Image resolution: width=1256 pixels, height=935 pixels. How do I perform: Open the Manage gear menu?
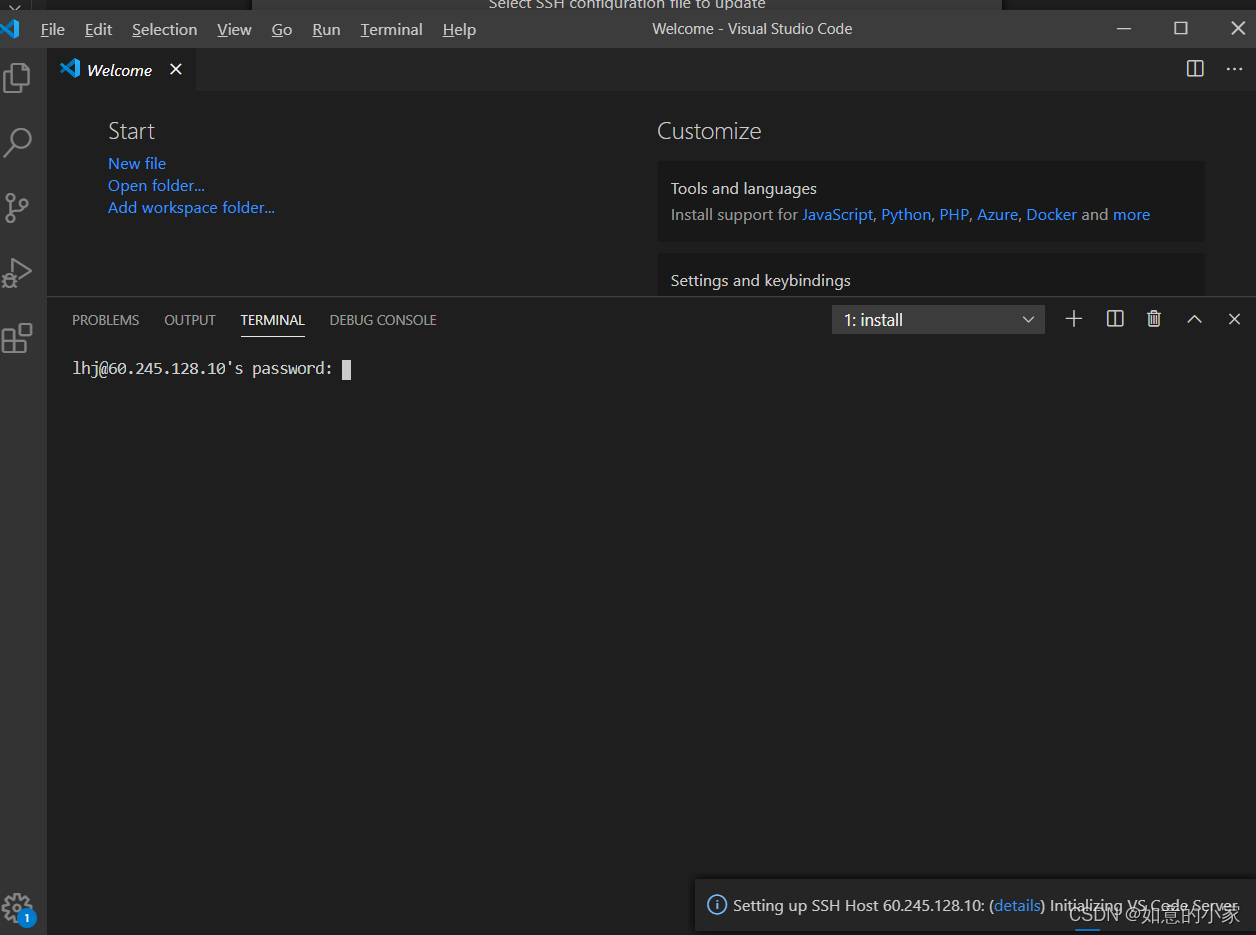click(17, 908)
